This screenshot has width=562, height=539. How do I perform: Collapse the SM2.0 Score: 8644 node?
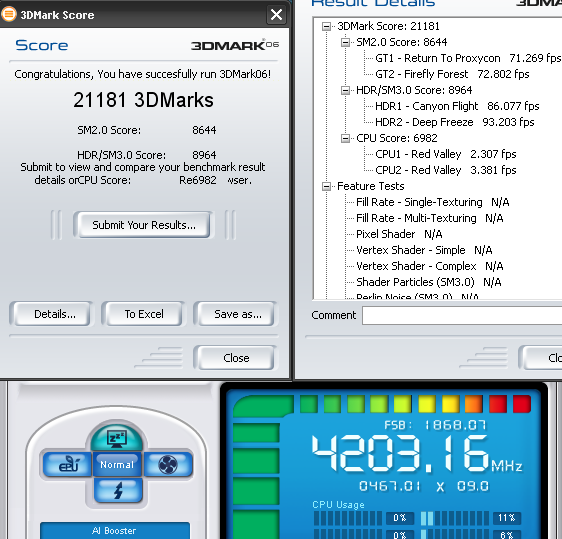pos(345,42)
